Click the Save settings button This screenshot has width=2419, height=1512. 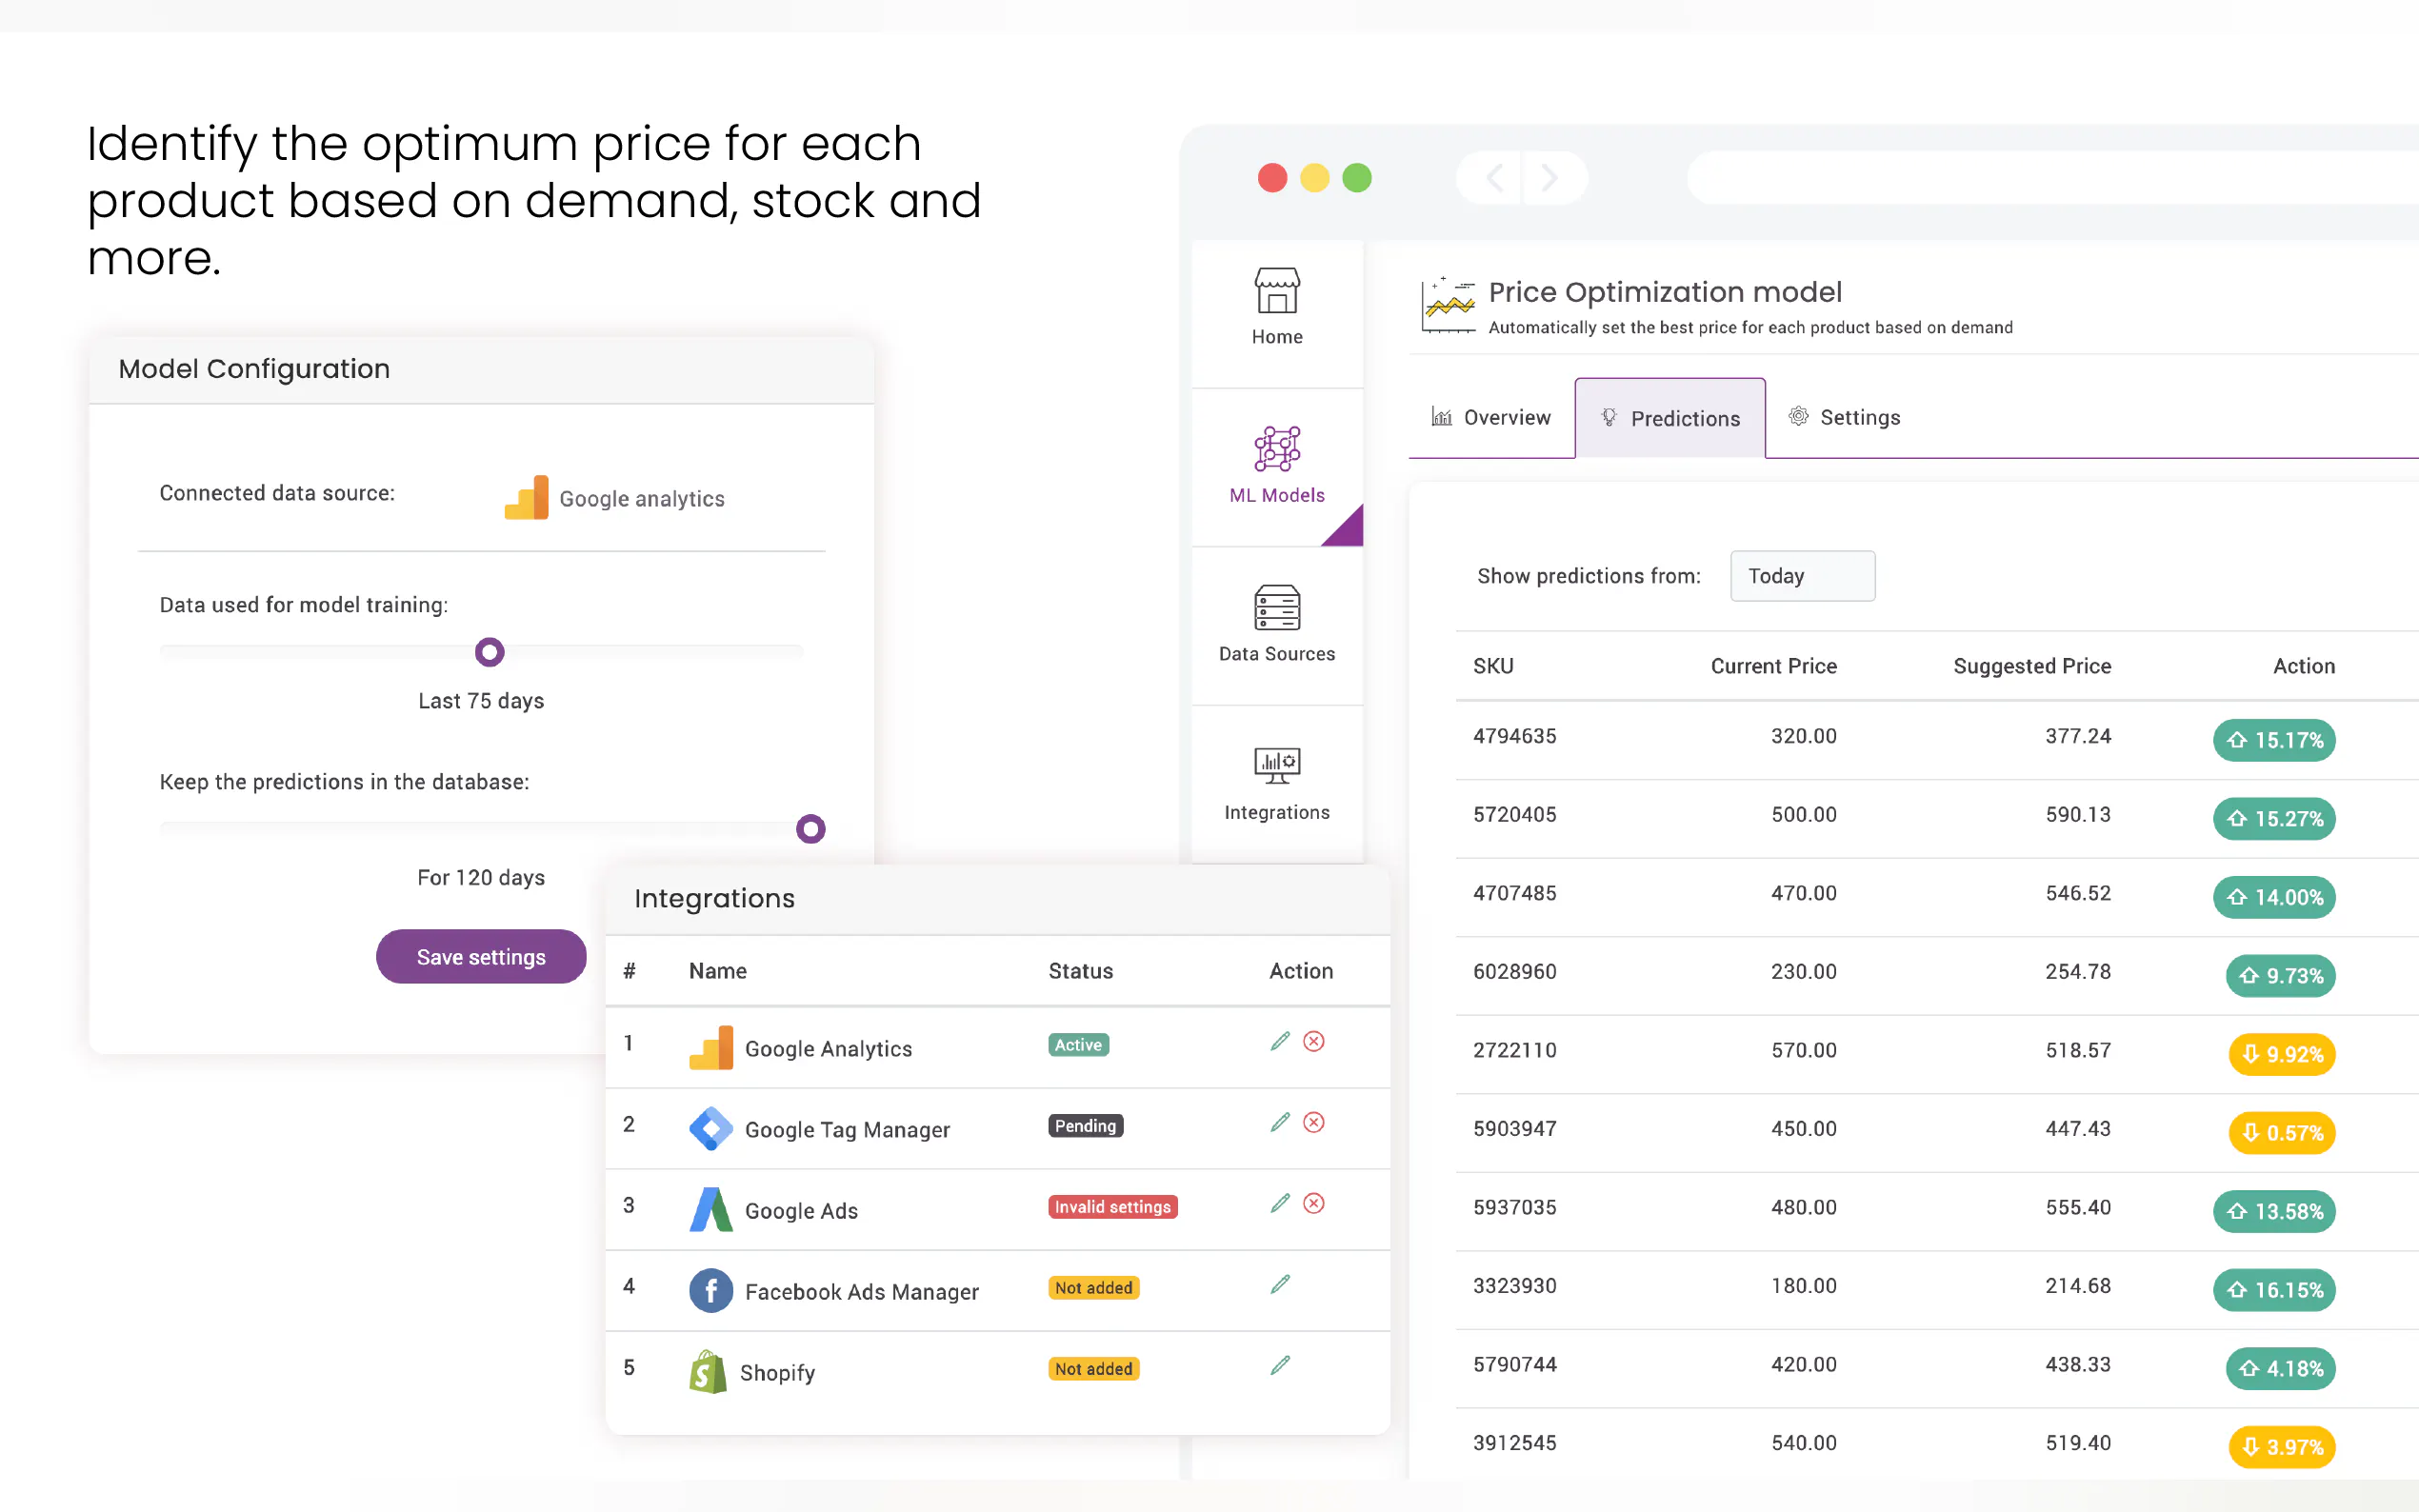point(481,957)
